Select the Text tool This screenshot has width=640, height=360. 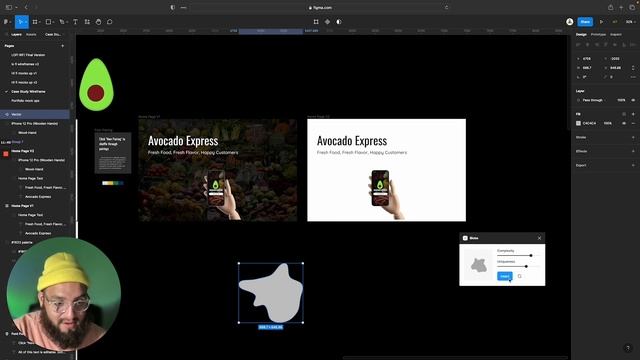point(75,22)
